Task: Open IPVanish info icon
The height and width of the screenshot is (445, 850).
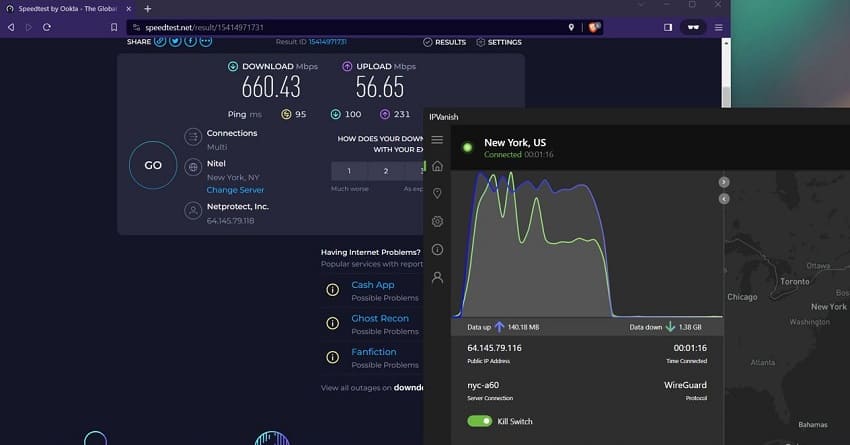Action: (437, 249)
